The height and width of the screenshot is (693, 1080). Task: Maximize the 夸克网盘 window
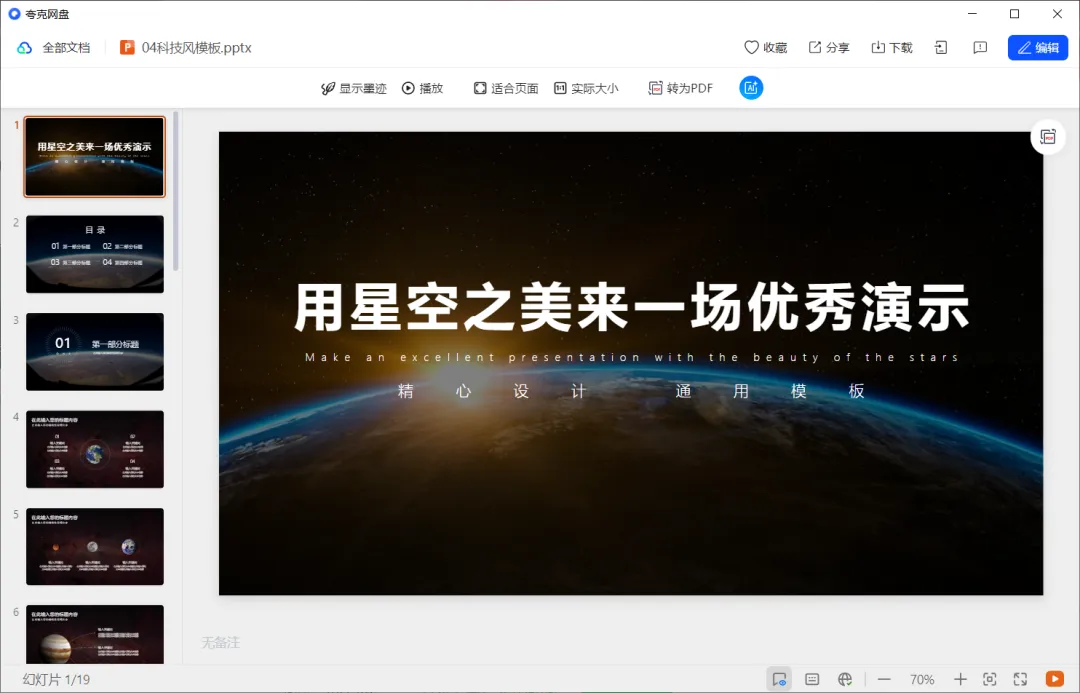click(1015, 14)
